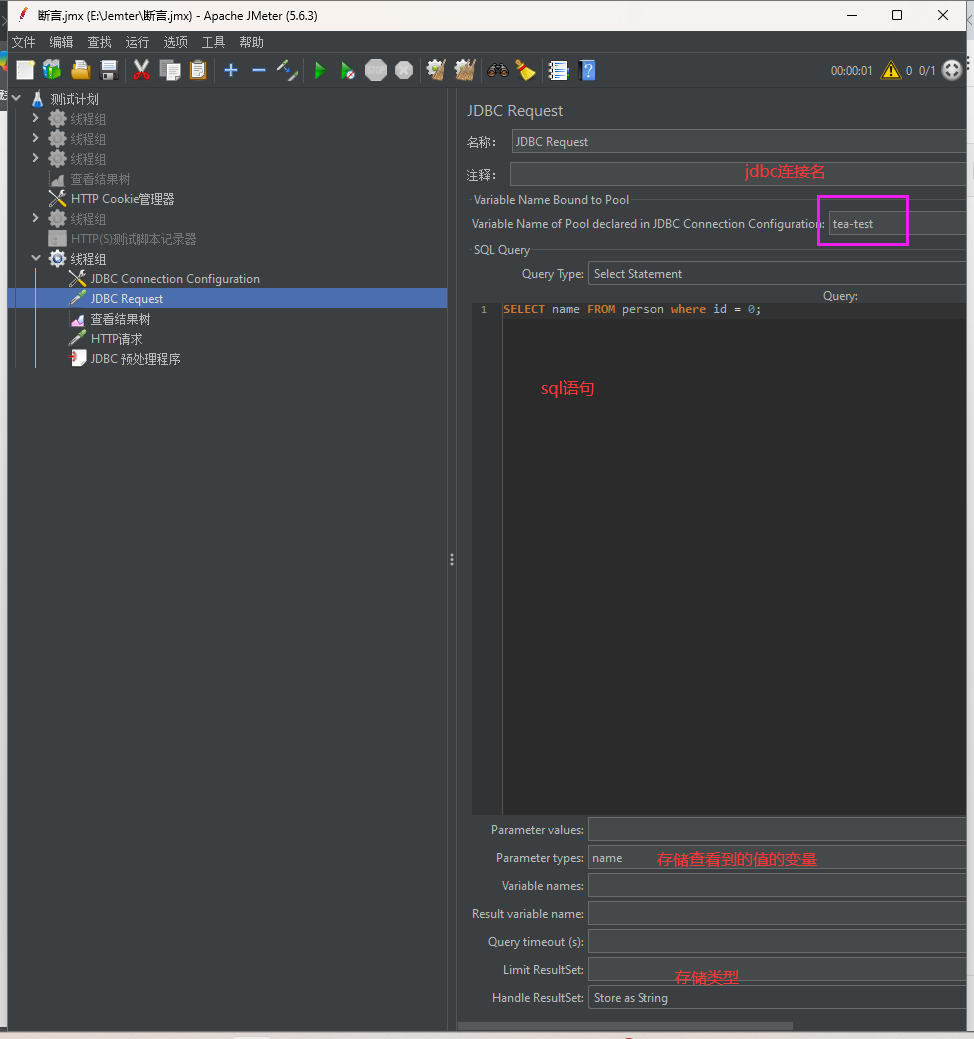The width and height of the screenshot is (974, 1039).
Task: Click the Clear all results icon
Action: (x=465, y=70)
